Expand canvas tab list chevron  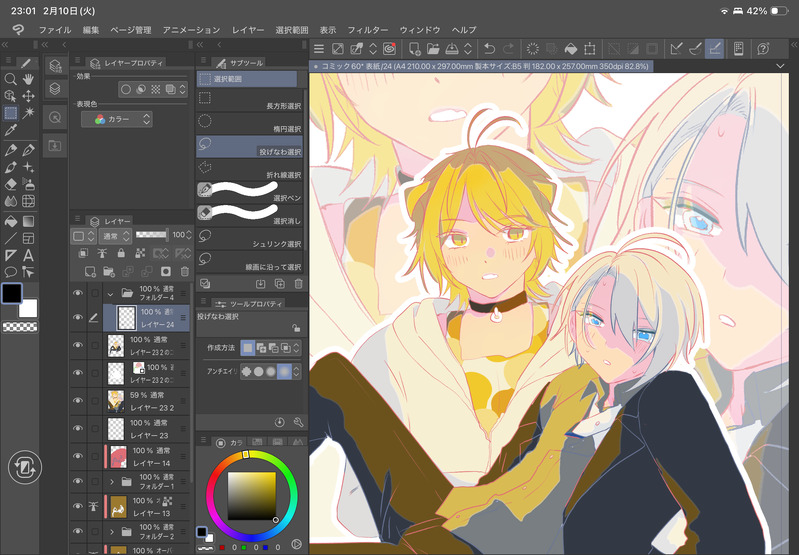point(780,66)
